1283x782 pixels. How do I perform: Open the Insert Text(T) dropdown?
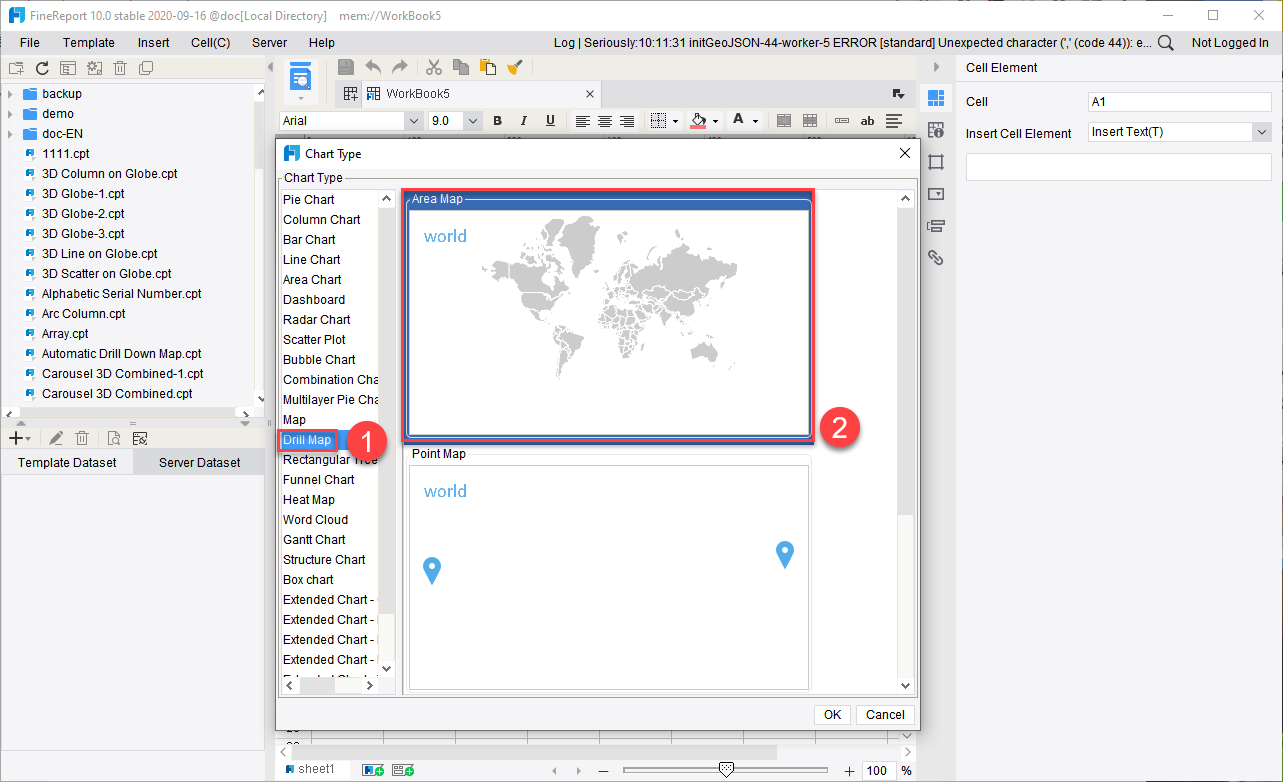click(x=1260, y=131)
